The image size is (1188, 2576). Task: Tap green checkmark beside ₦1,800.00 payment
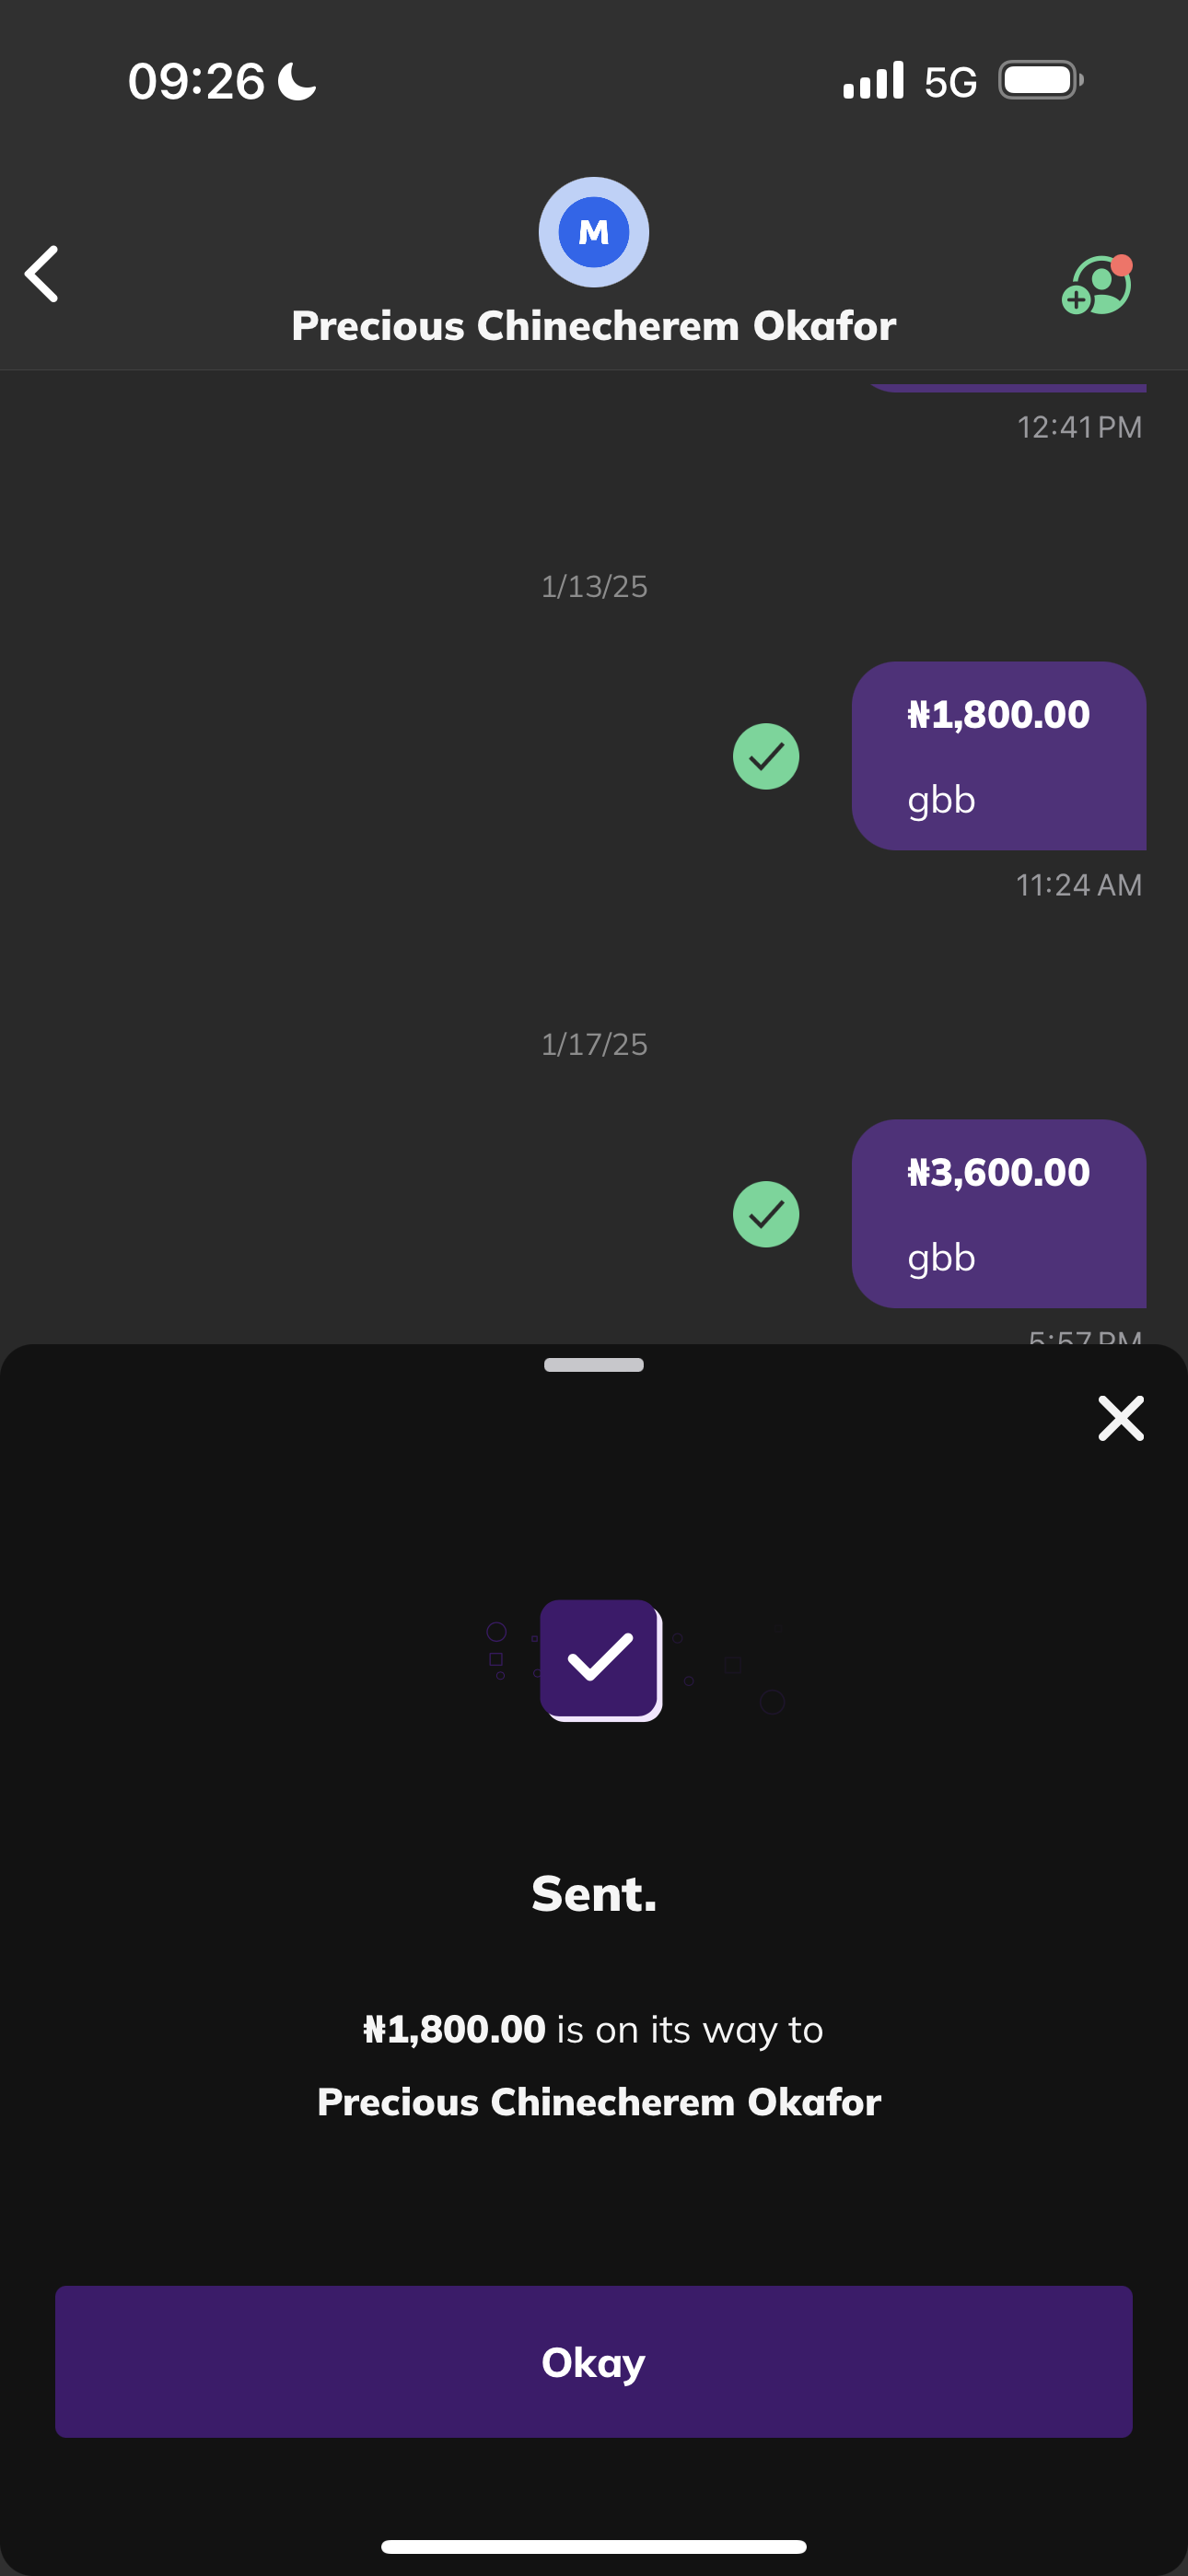766,756
